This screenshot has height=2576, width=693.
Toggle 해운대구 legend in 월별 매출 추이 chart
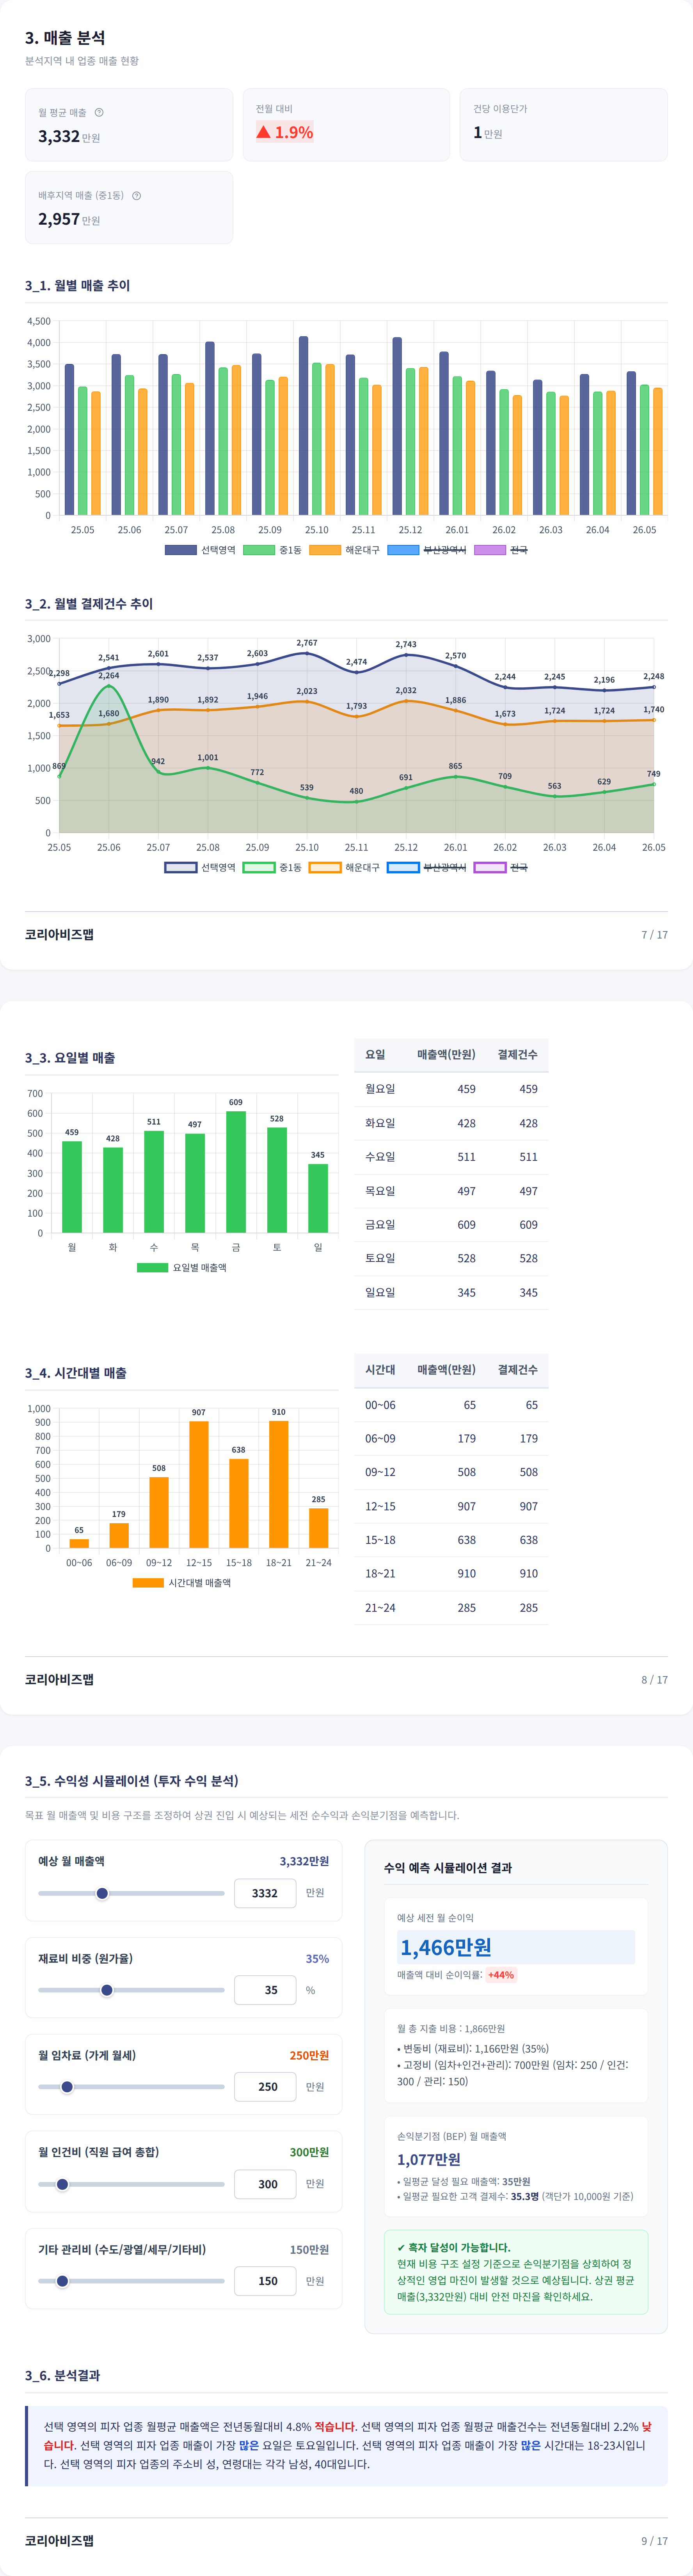[x=344, y=550]
